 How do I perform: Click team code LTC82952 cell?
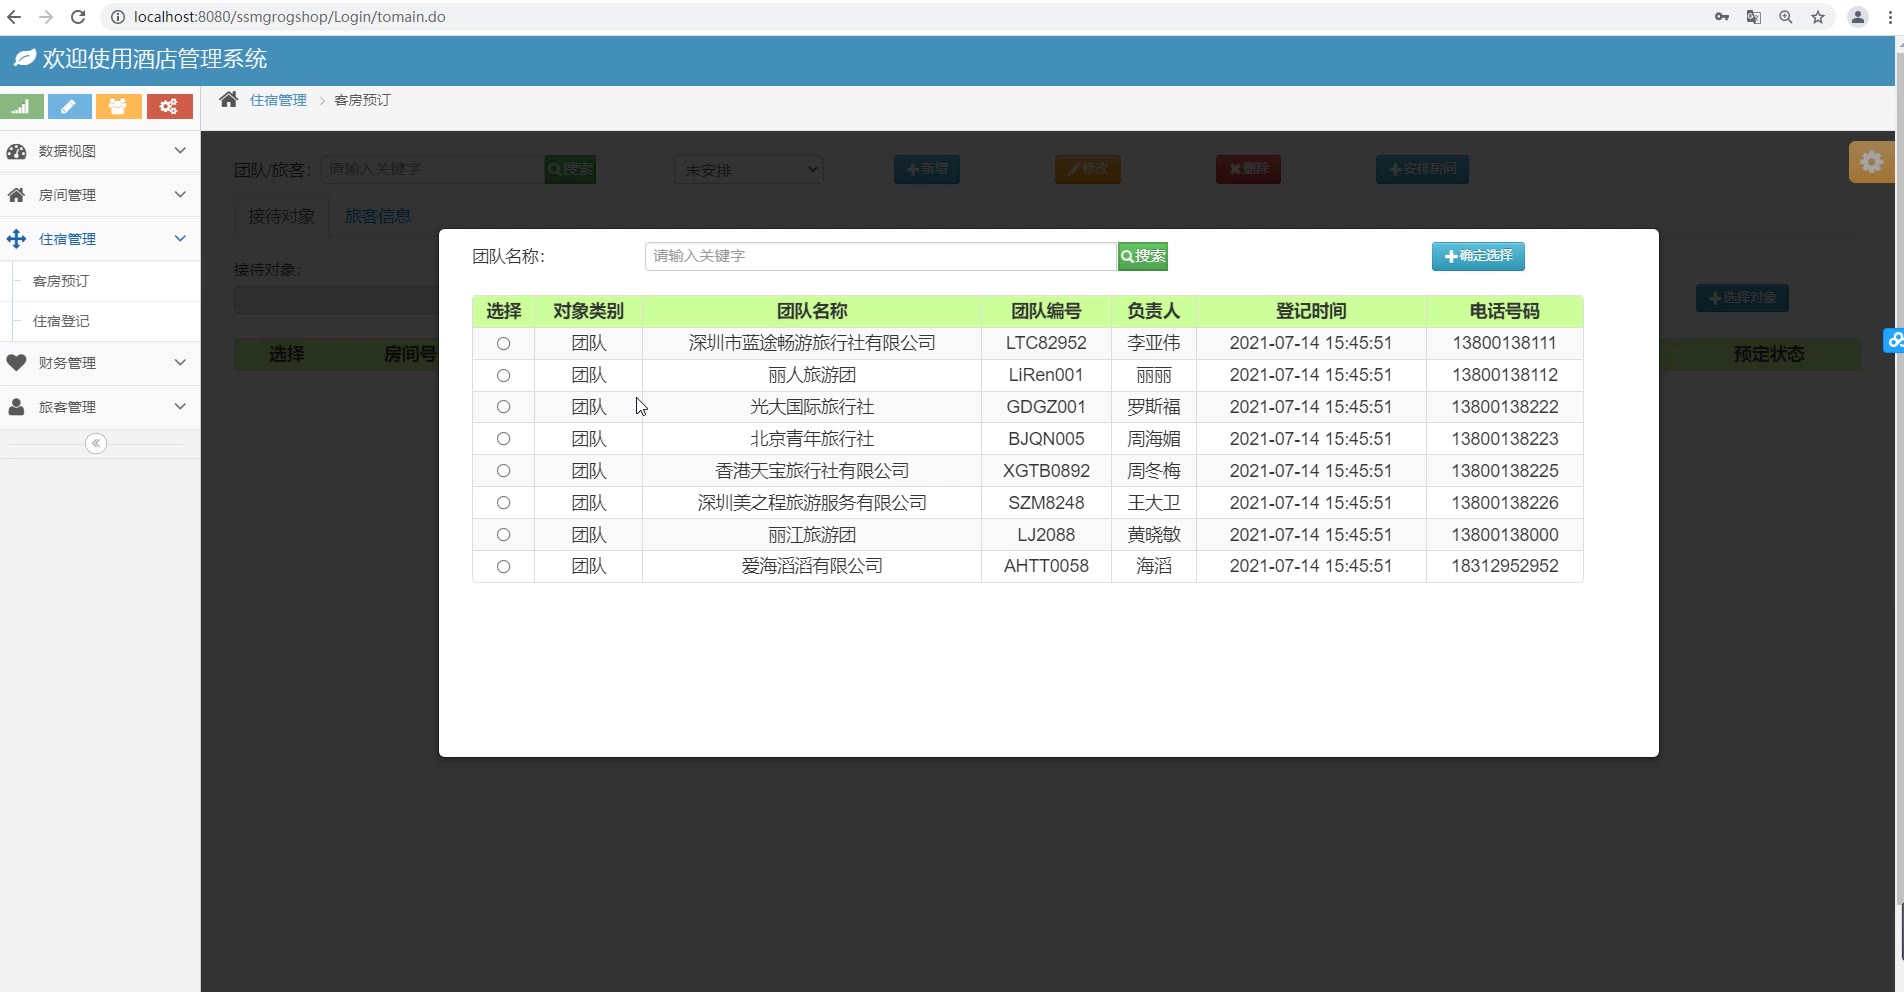click(x=1046, y=343)
